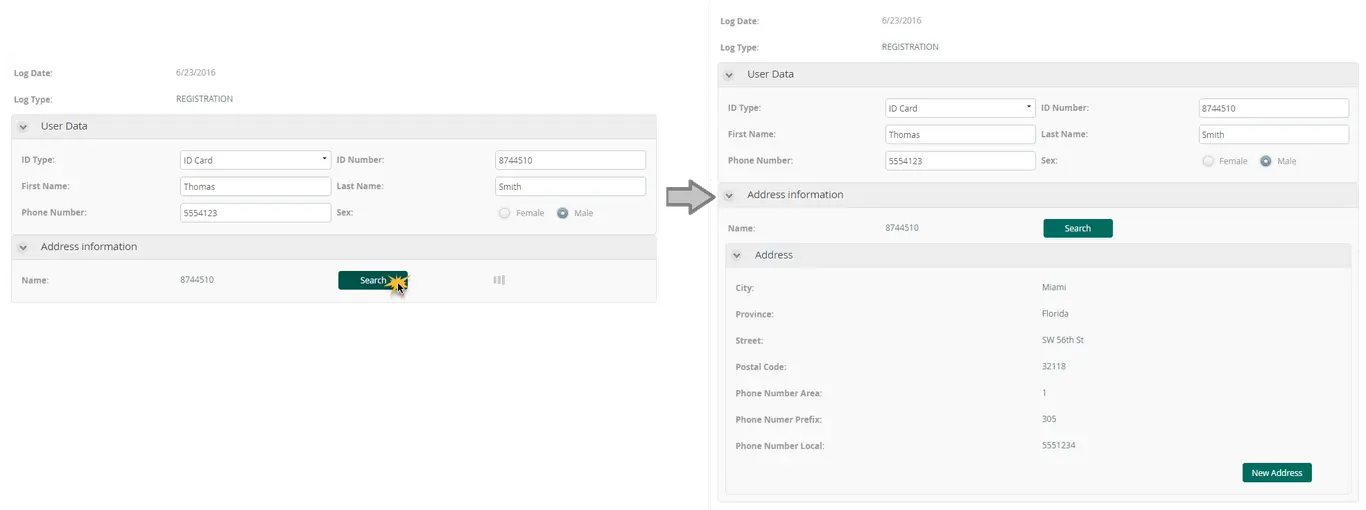Click the '32118' postal code value
This screenshot has height=510, width=1366.
(x=1054, y=366)
